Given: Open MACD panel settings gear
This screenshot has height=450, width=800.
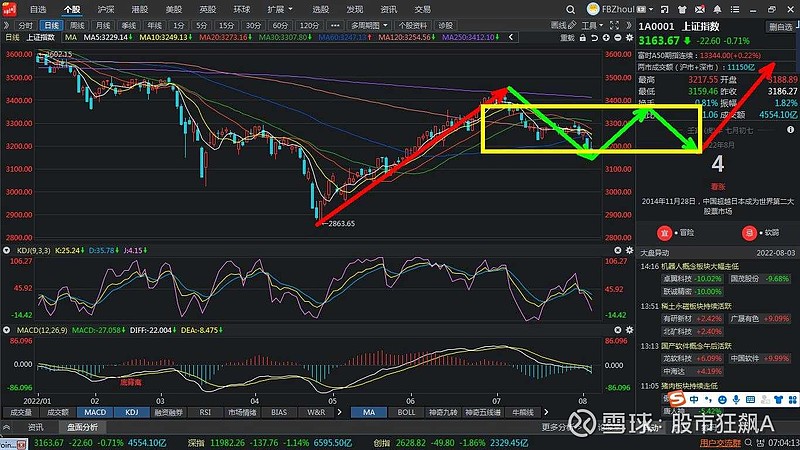Looking at the screenshot, I should [630, 330].
